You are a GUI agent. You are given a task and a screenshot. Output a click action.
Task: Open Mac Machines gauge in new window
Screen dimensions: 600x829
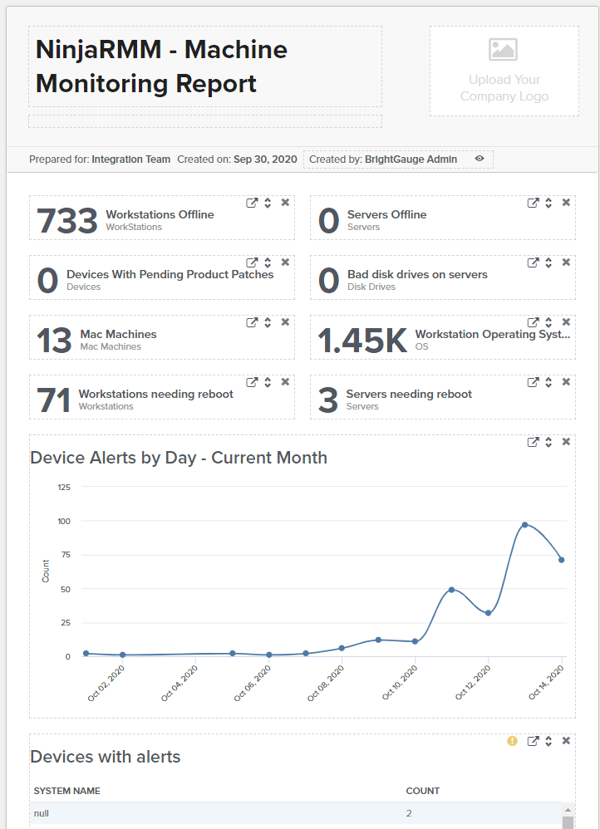click(x=252, y=322)
